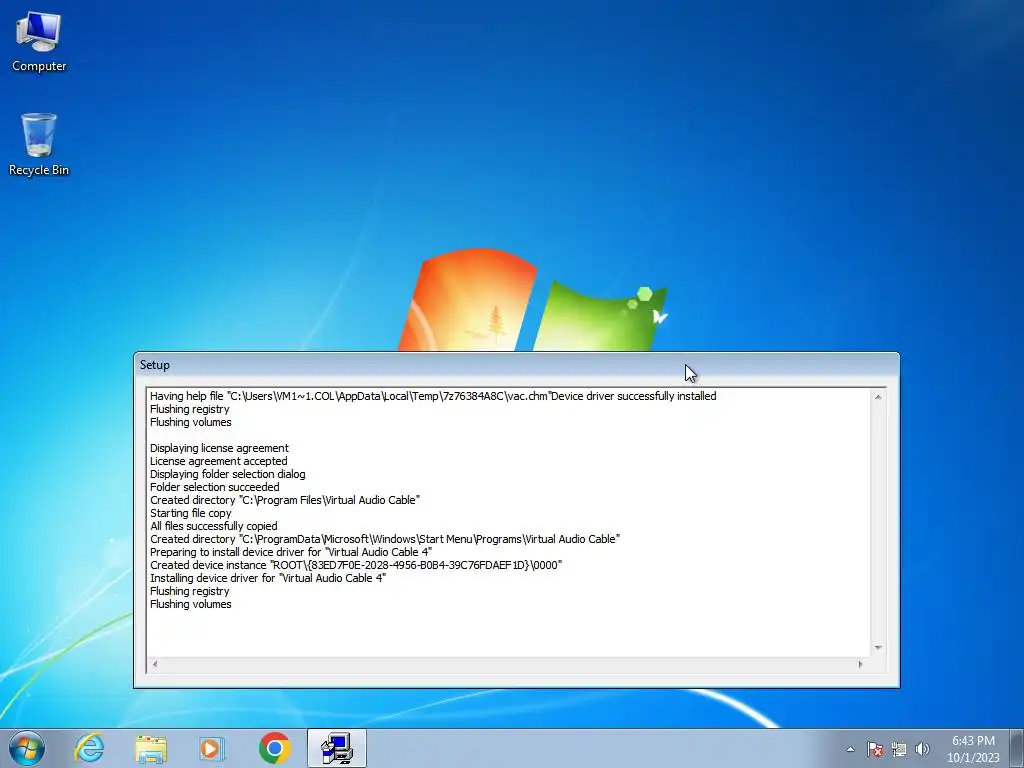Click the 'Starting file copy' log line
The width and height of the screenshot is (1024, 768).
(x=191, y=513)
